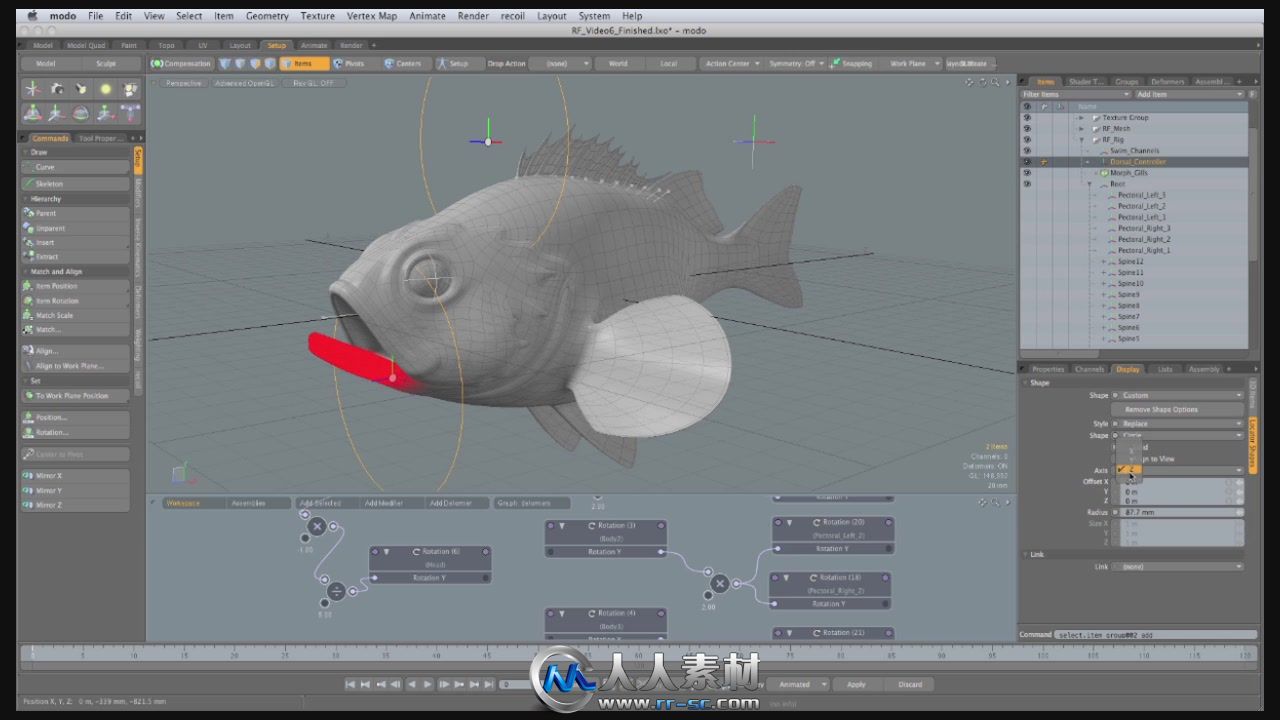Viewport: 1280px width, 720px height.
Task: Click the Match Scale tool
Action: click(x=75, y=315)
